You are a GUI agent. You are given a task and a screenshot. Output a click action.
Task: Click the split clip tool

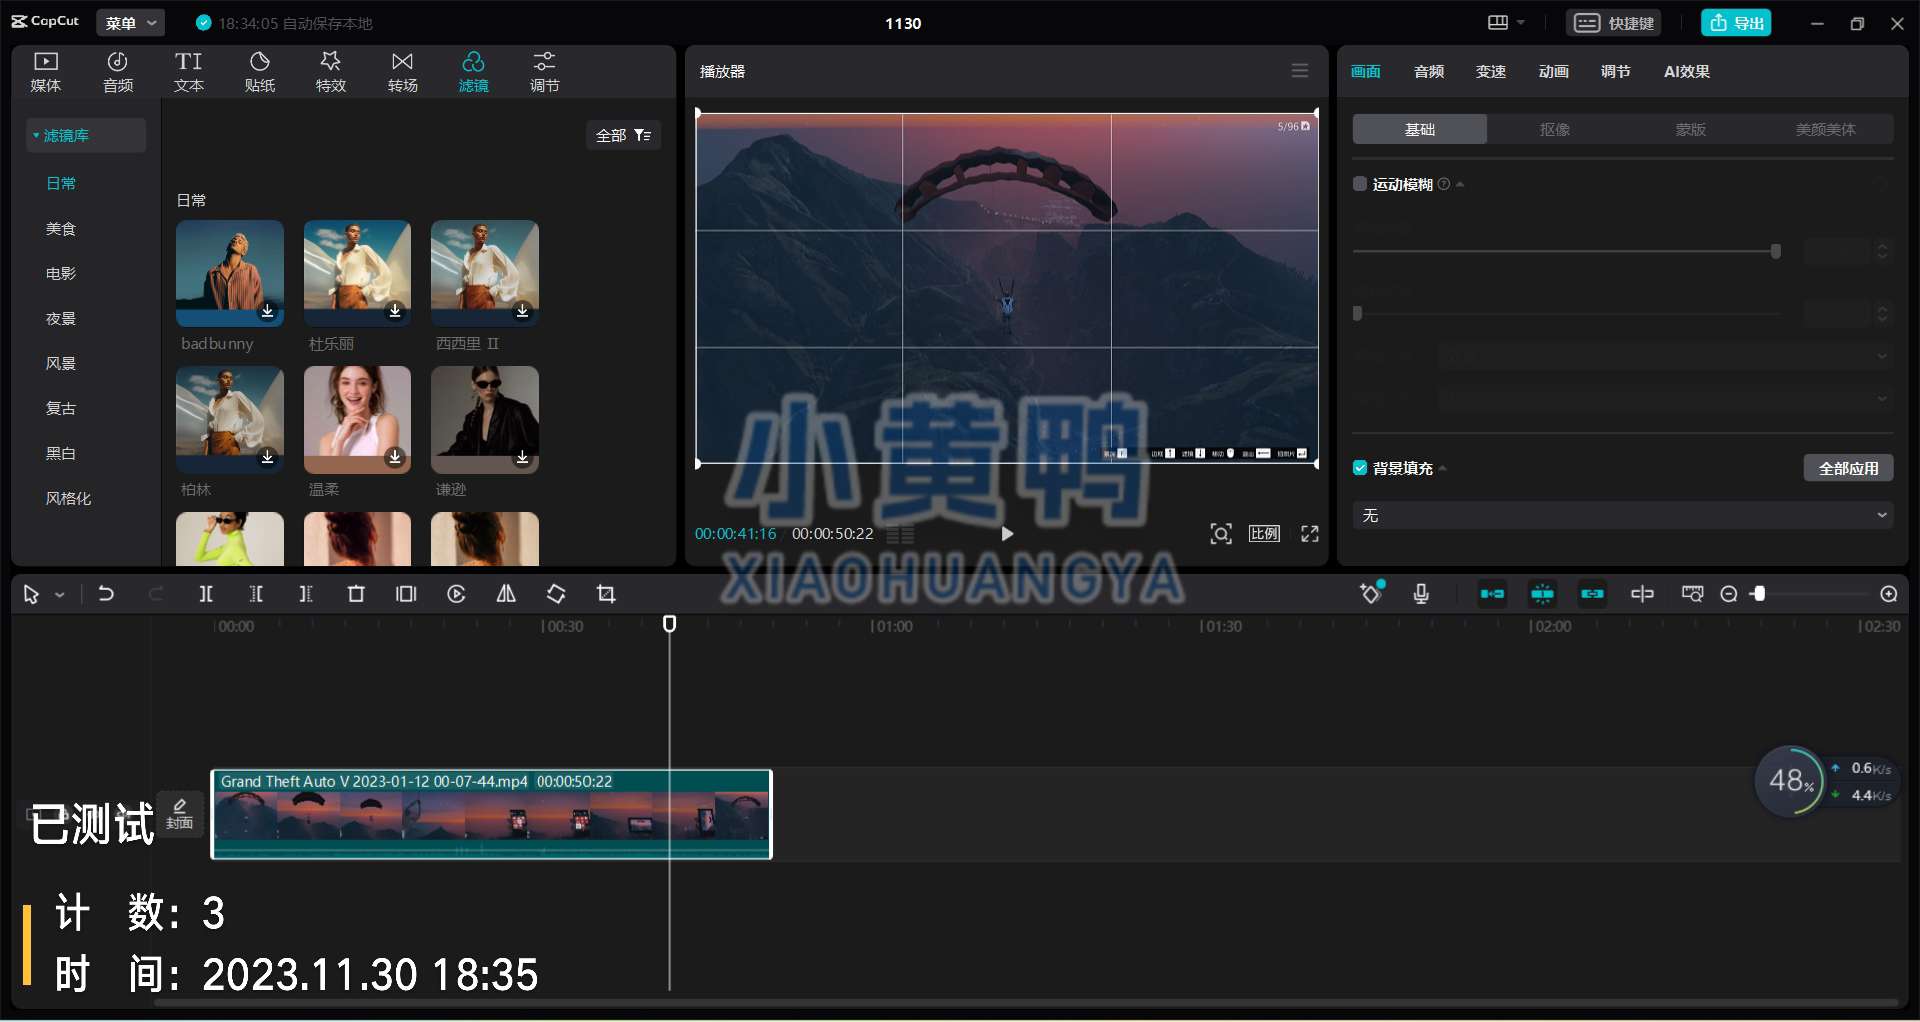pyautogui.click(x=206, y=594)
